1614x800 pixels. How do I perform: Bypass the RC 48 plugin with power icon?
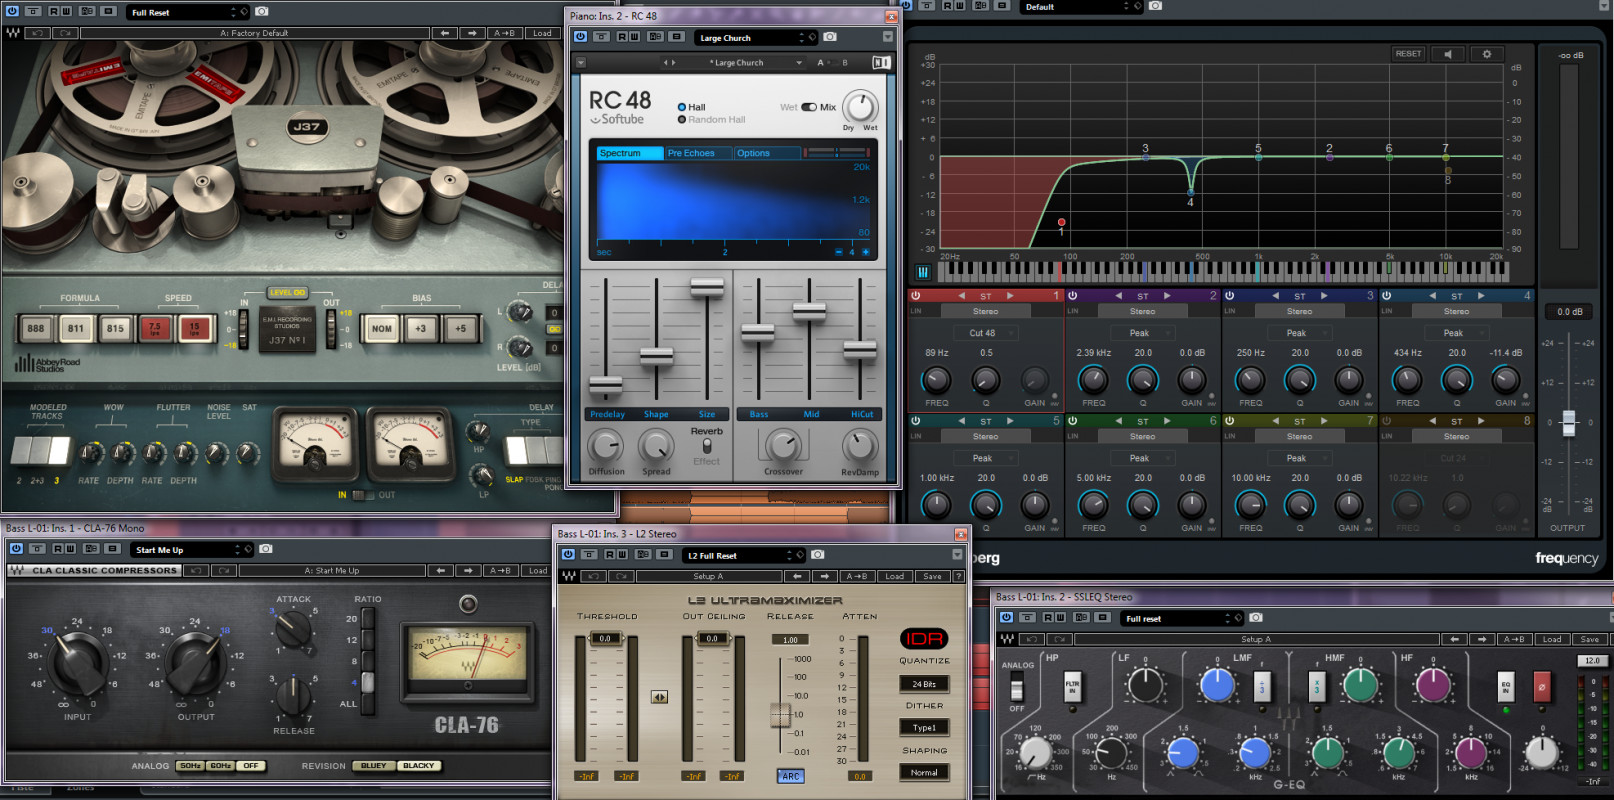(580, 37)
